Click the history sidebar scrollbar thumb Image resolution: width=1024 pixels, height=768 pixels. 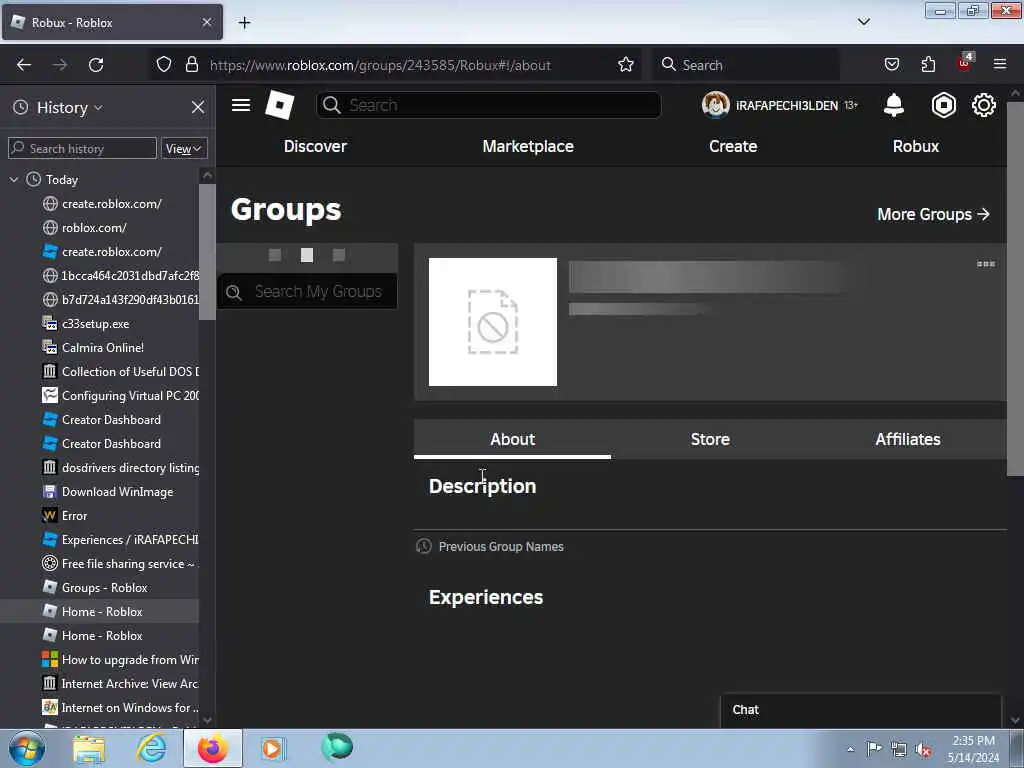click(207, 252)
